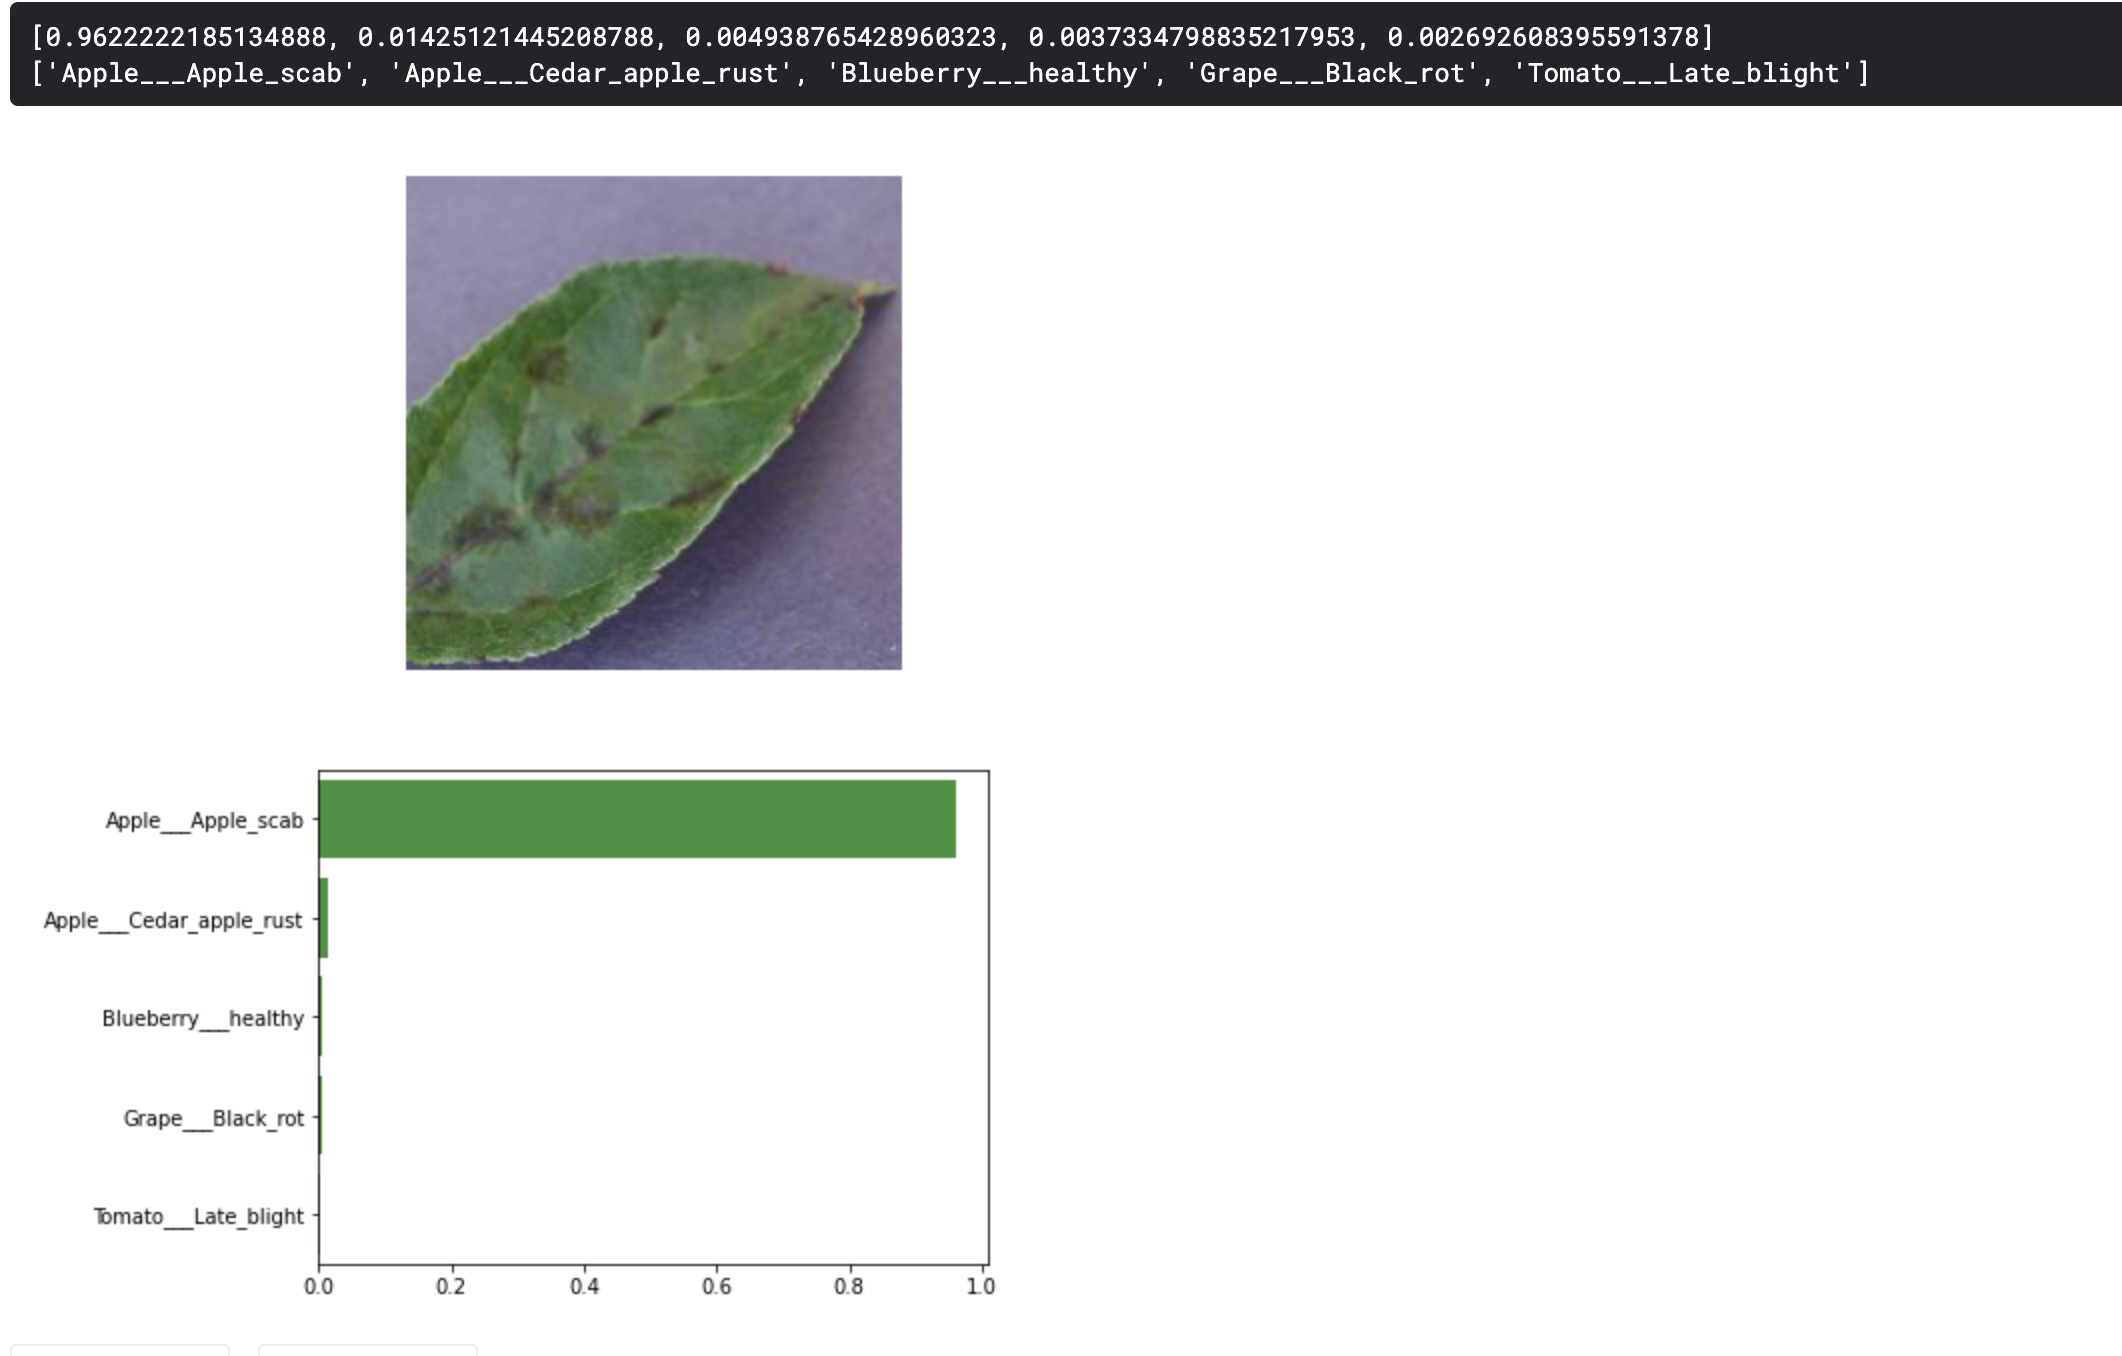
Task: Click the 0.6 x-axis tick label
Action: click(716, 1286)
